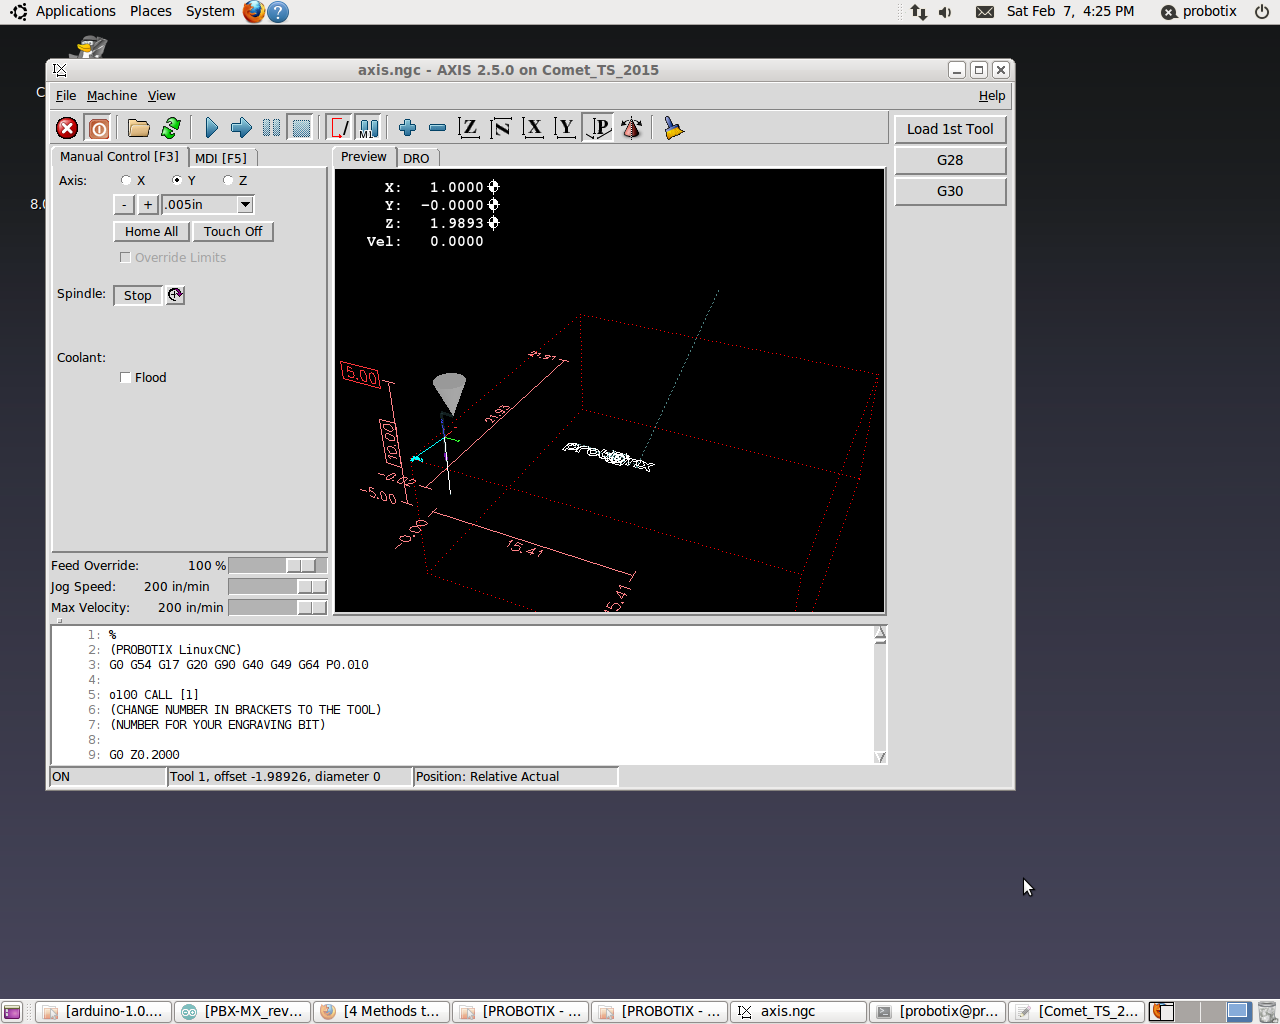
Task: Zoom in the preview with plus icon
Action: coord(407,128)
